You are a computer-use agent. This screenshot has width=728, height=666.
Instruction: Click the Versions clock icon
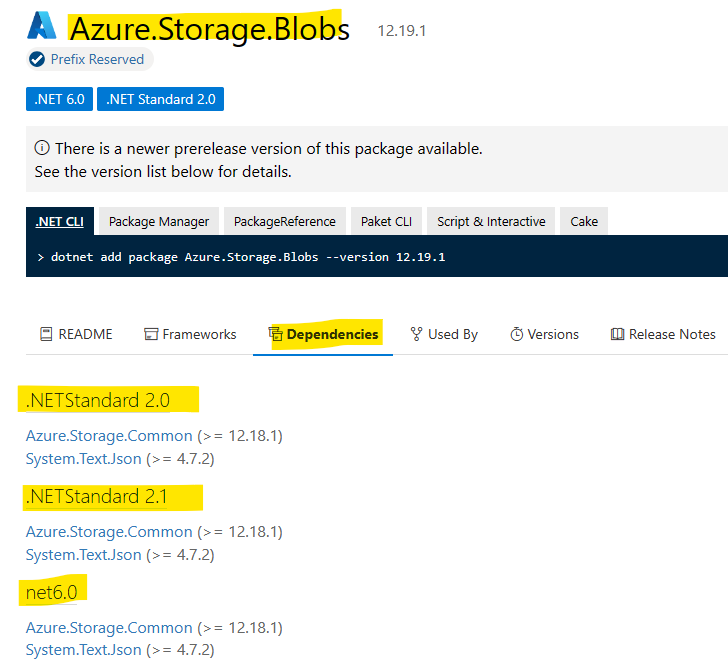point(517,334)
